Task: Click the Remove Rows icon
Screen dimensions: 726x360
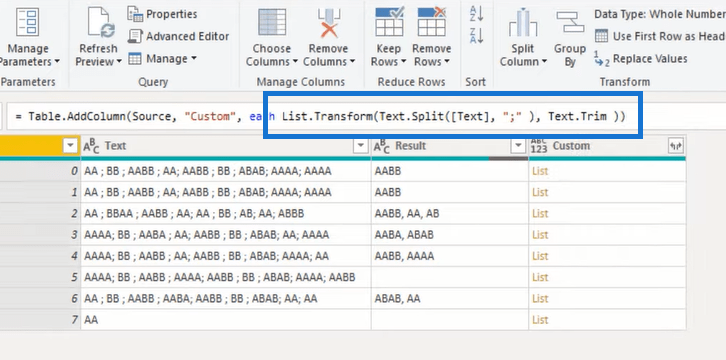Action: click(432, 21)
